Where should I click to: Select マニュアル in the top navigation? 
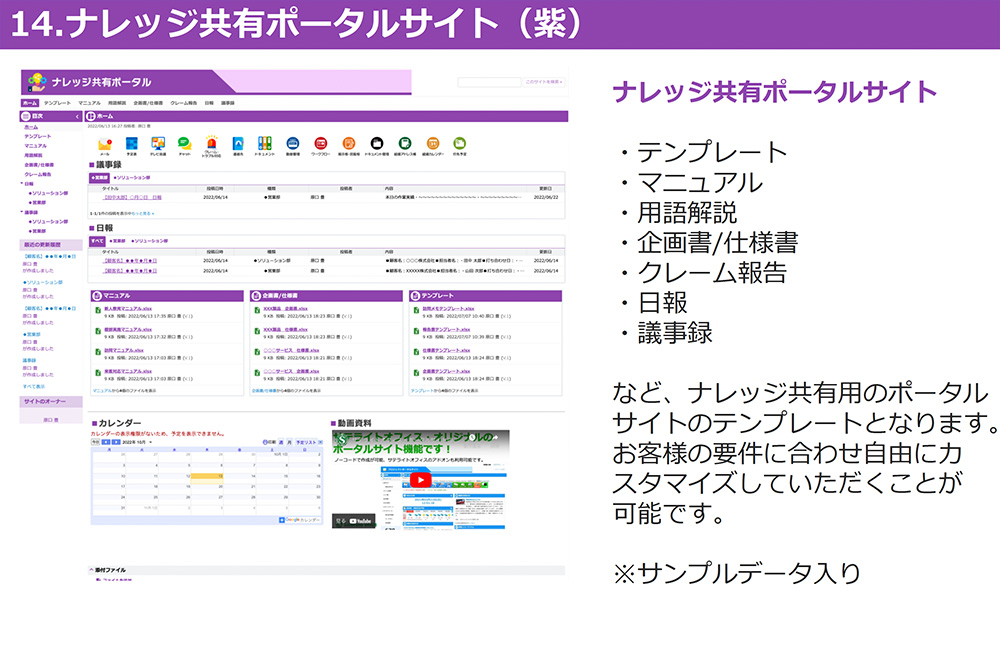tap(89, 103)
